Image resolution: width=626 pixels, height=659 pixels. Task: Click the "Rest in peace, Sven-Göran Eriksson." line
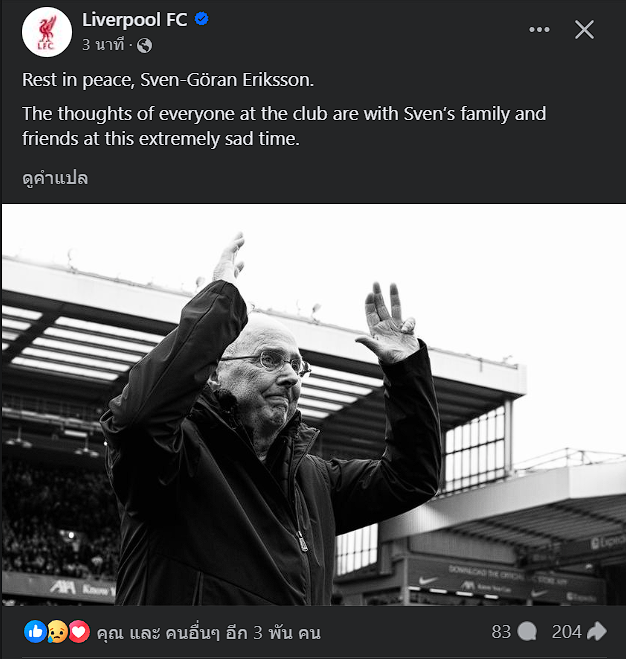168,80
